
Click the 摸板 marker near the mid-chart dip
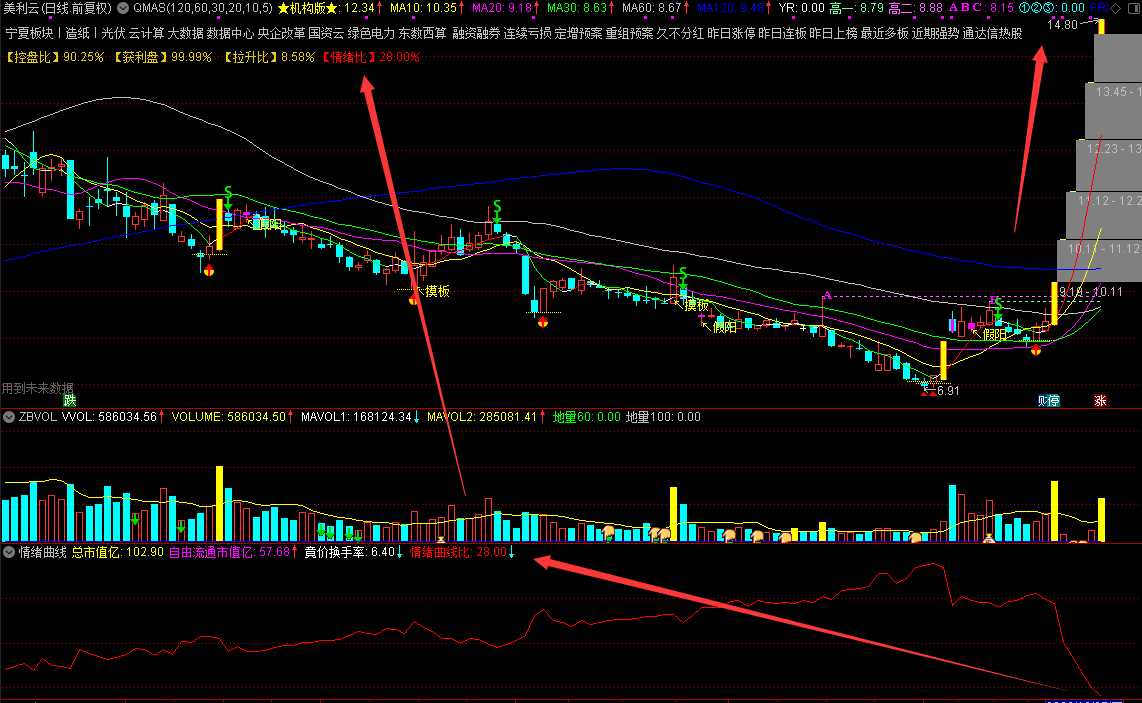point(438,291)
